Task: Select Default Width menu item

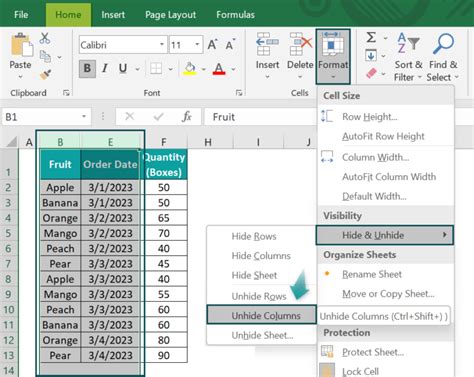Action: tap(386, 196)
